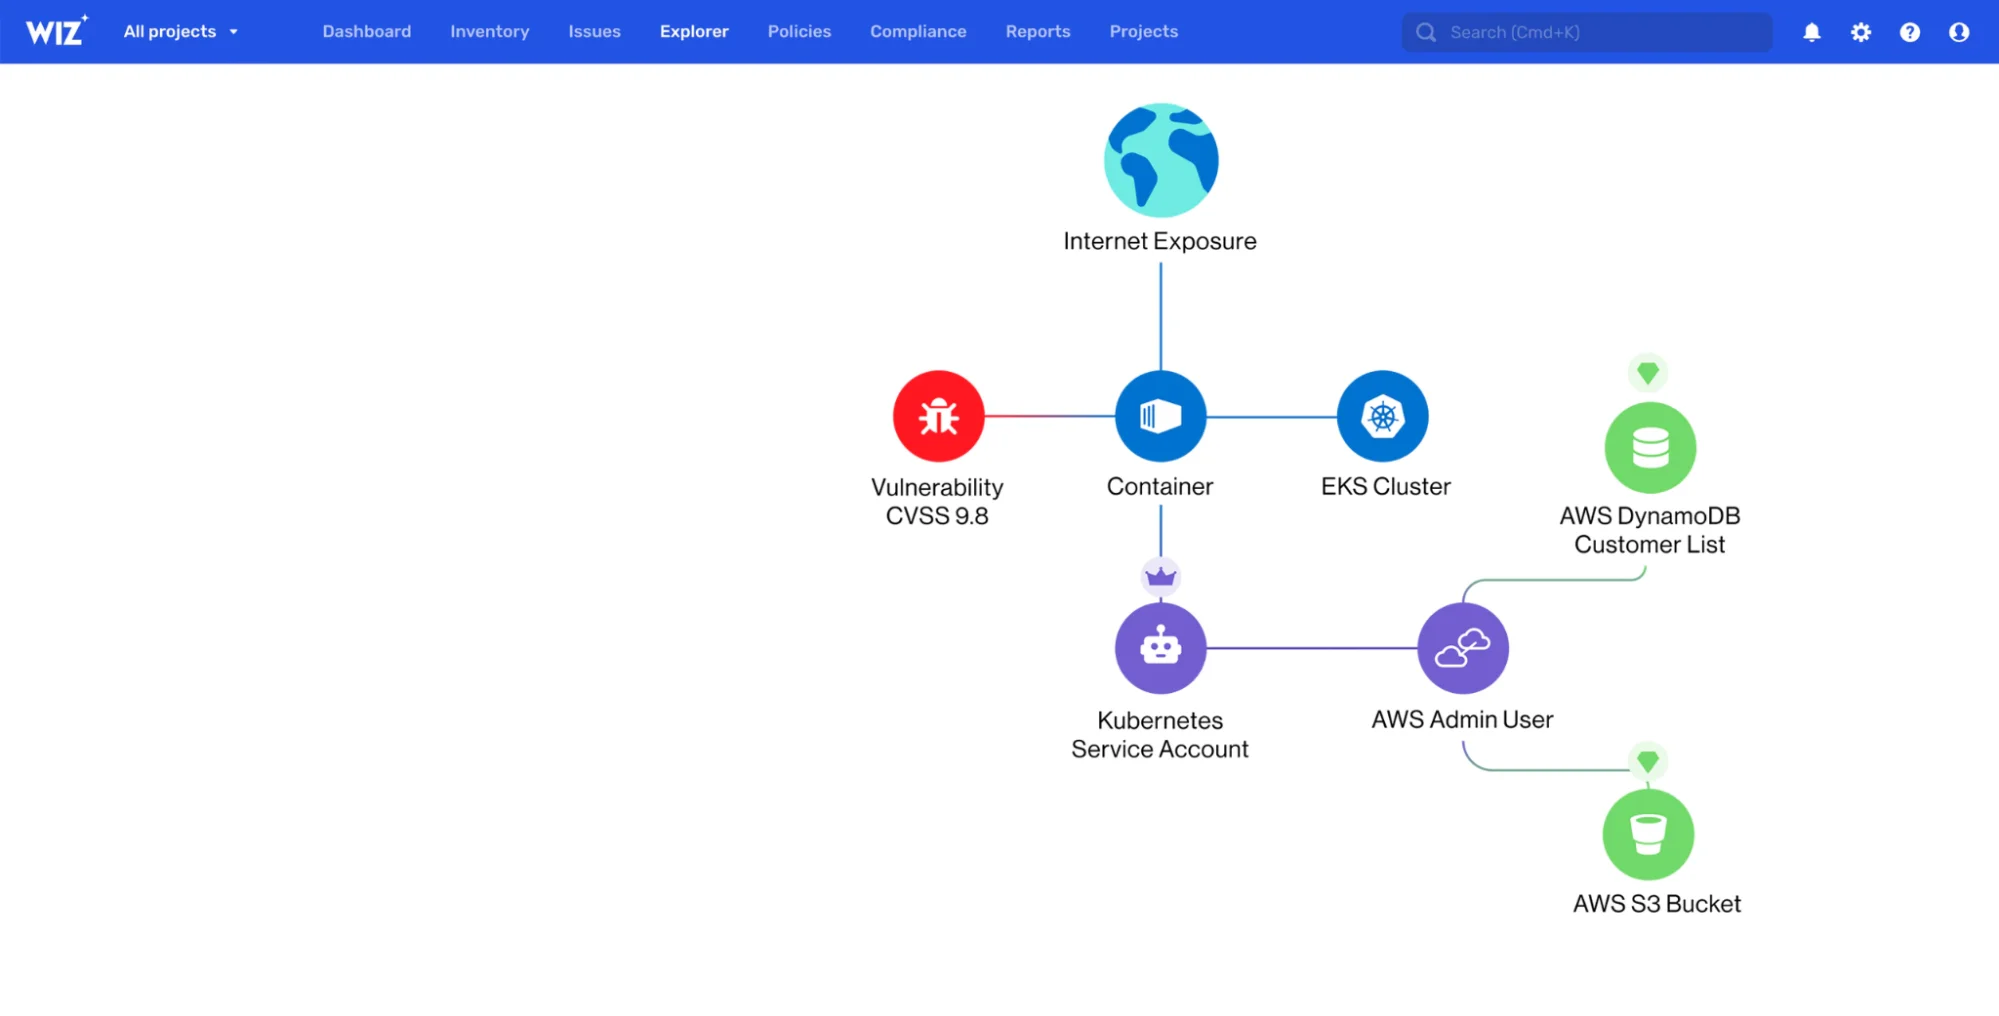Select the red Vulnerability CVSS 9.8 node
1999x1016 pixels.
tap(938, 416)
